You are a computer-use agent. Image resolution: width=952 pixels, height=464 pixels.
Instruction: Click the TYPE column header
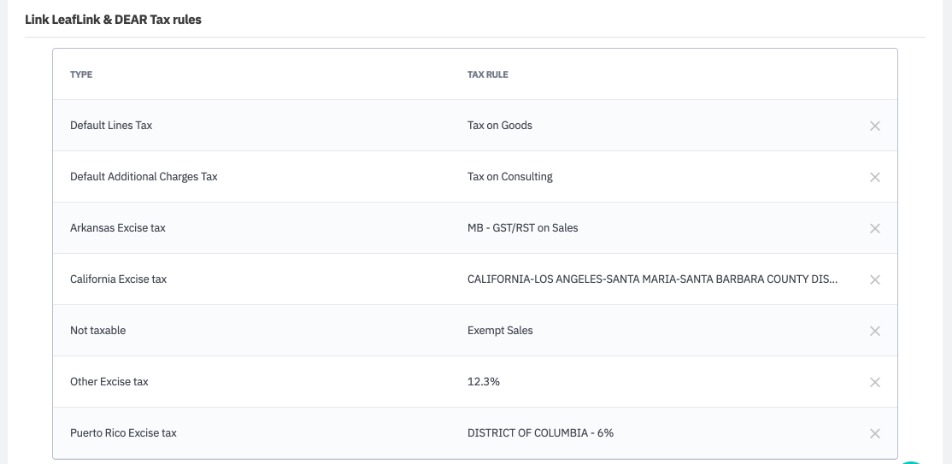(x=80, y=75)
